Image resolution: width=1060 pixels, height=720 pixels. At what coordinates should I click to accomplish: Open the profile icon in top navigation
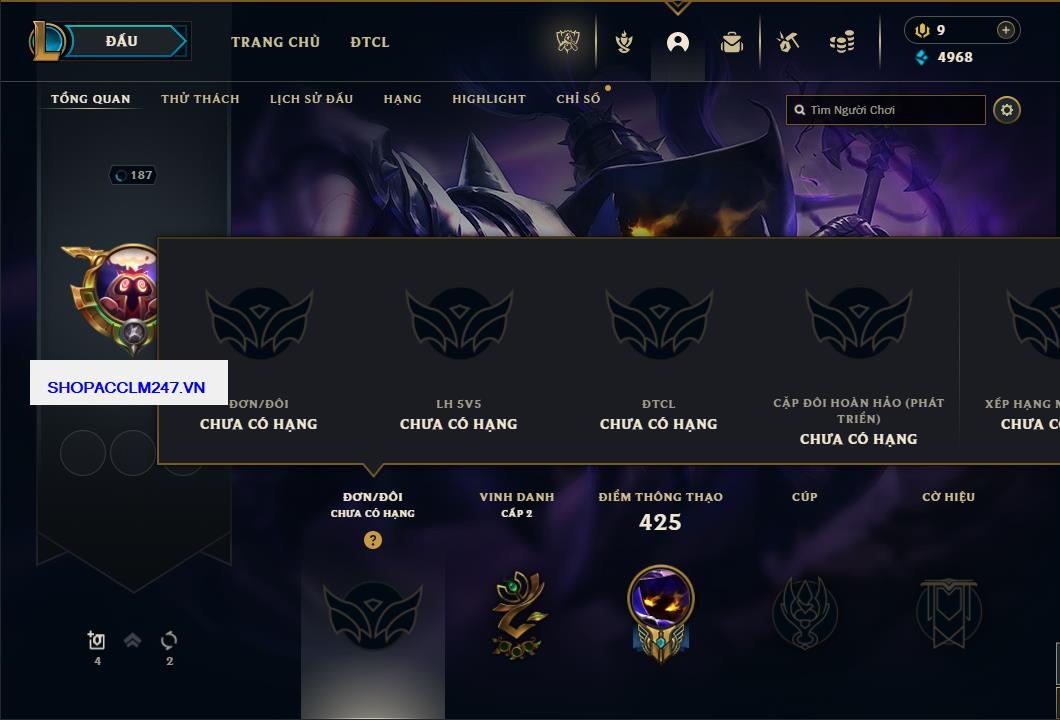(677, 43)
